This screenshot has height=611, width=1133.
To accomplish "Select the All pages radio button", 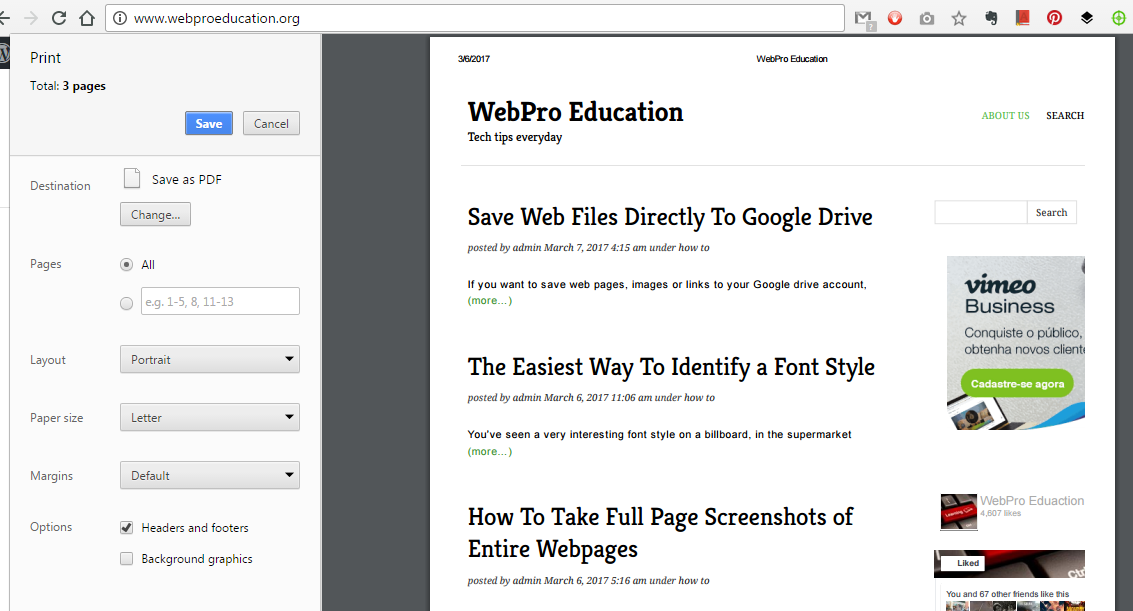I will pos(126,264).
